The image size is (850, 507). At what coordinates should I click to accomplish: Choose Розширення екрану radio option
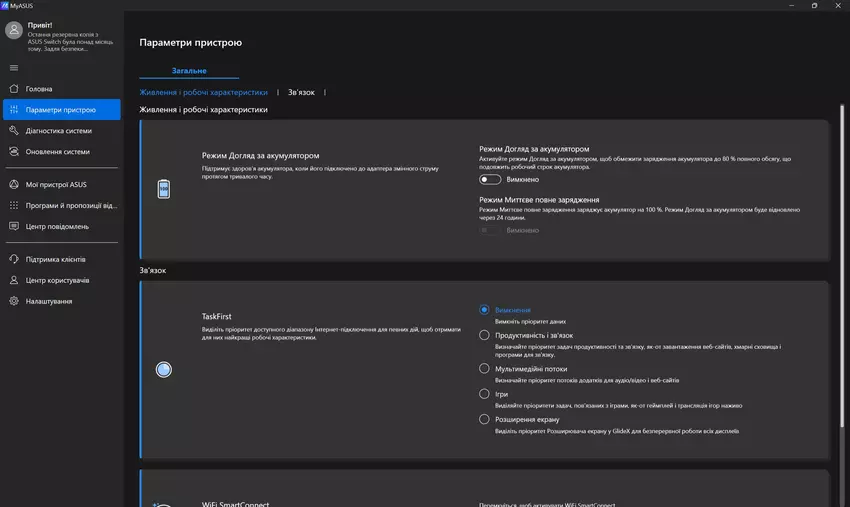pyautogui.click(x=485, y=420)
